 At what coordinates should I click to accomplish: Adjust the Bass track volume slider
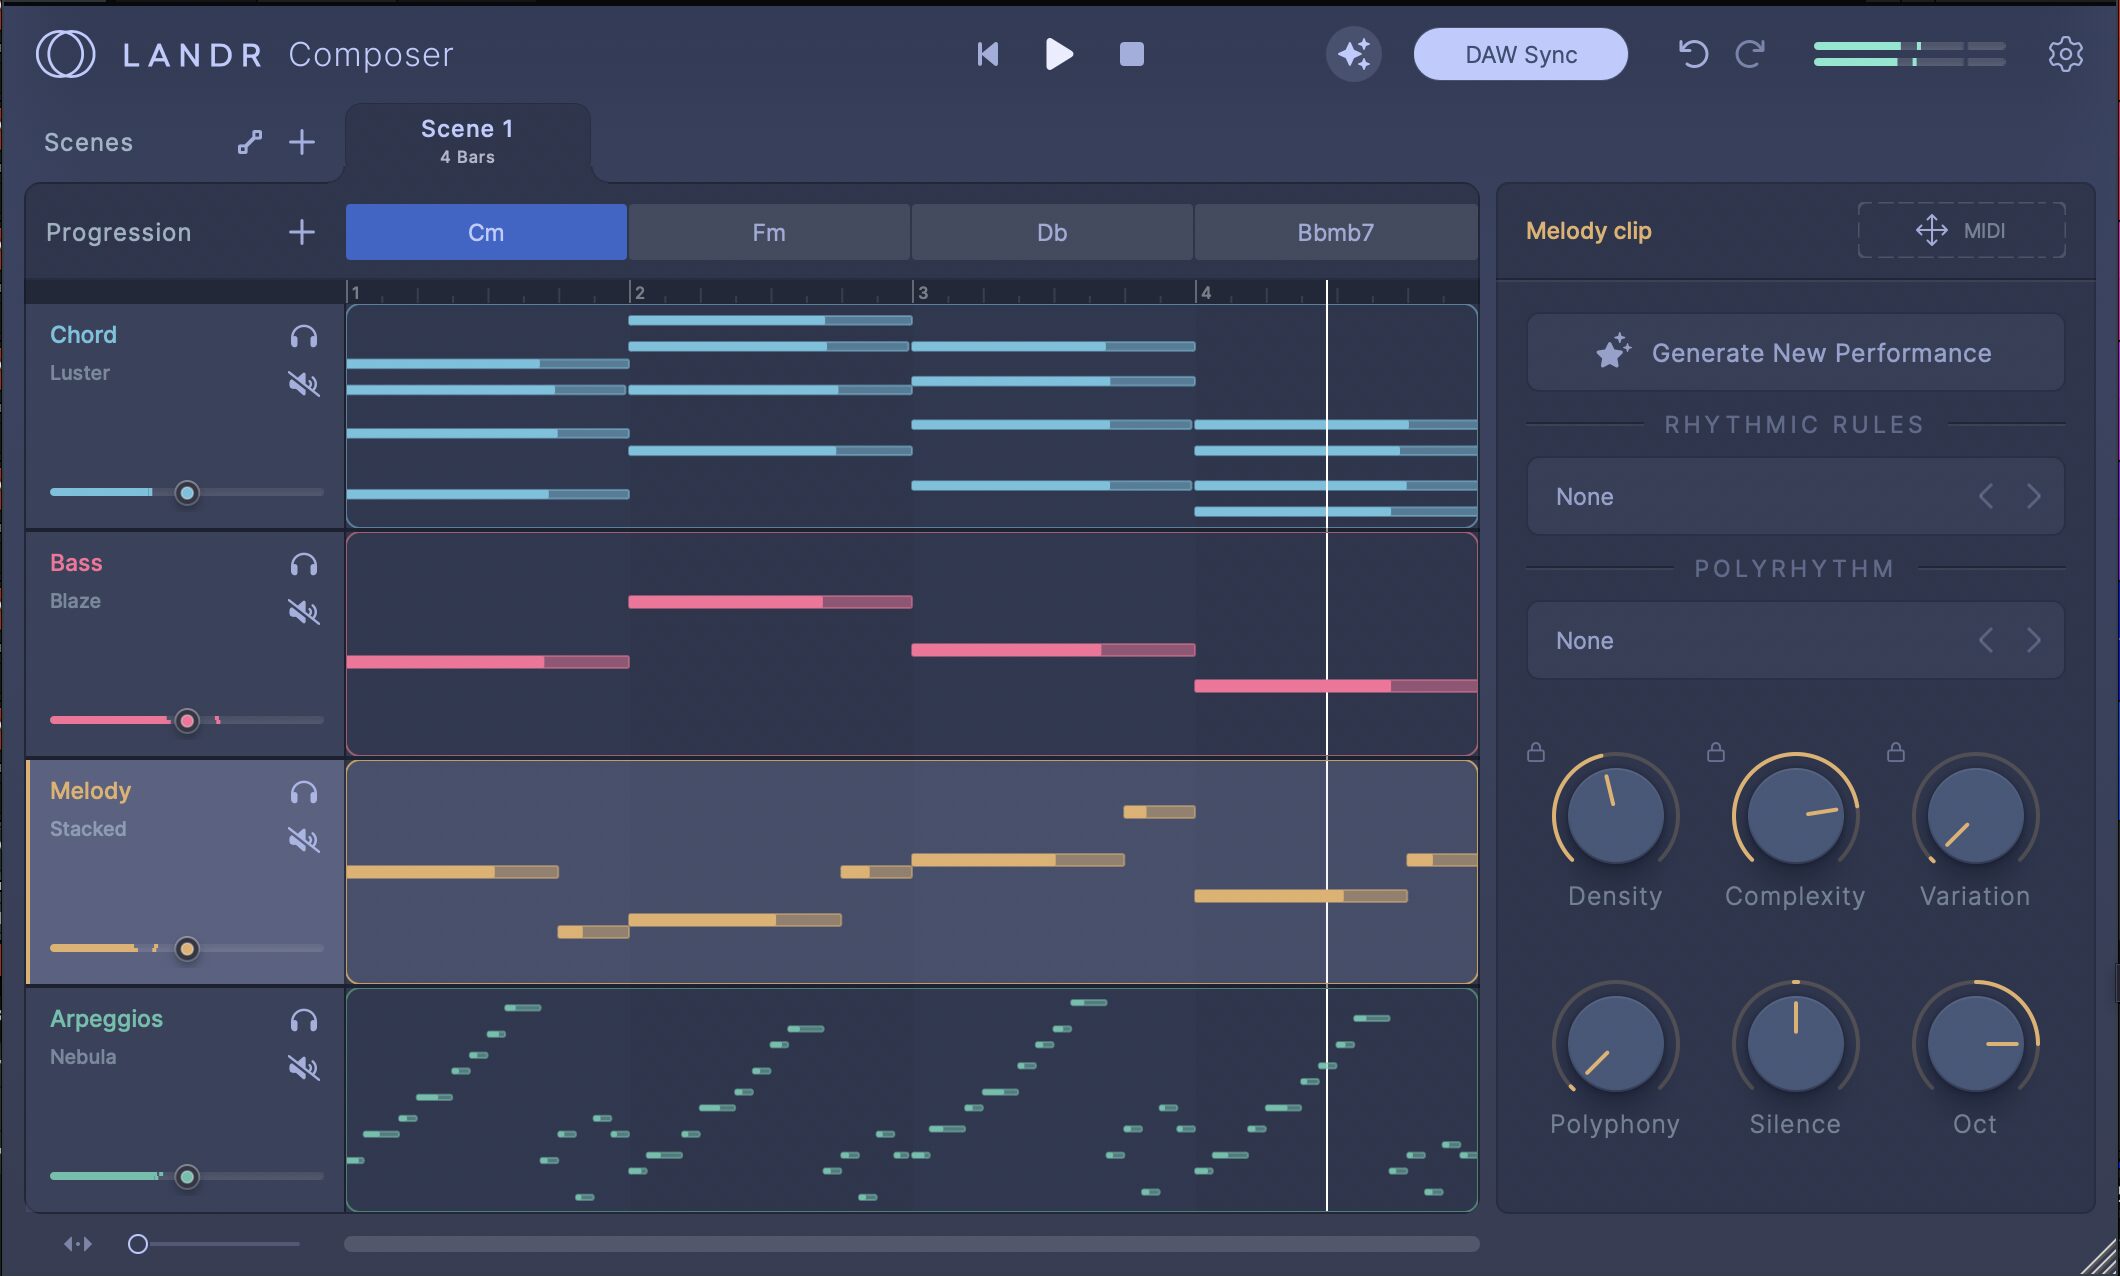point(187,721)
